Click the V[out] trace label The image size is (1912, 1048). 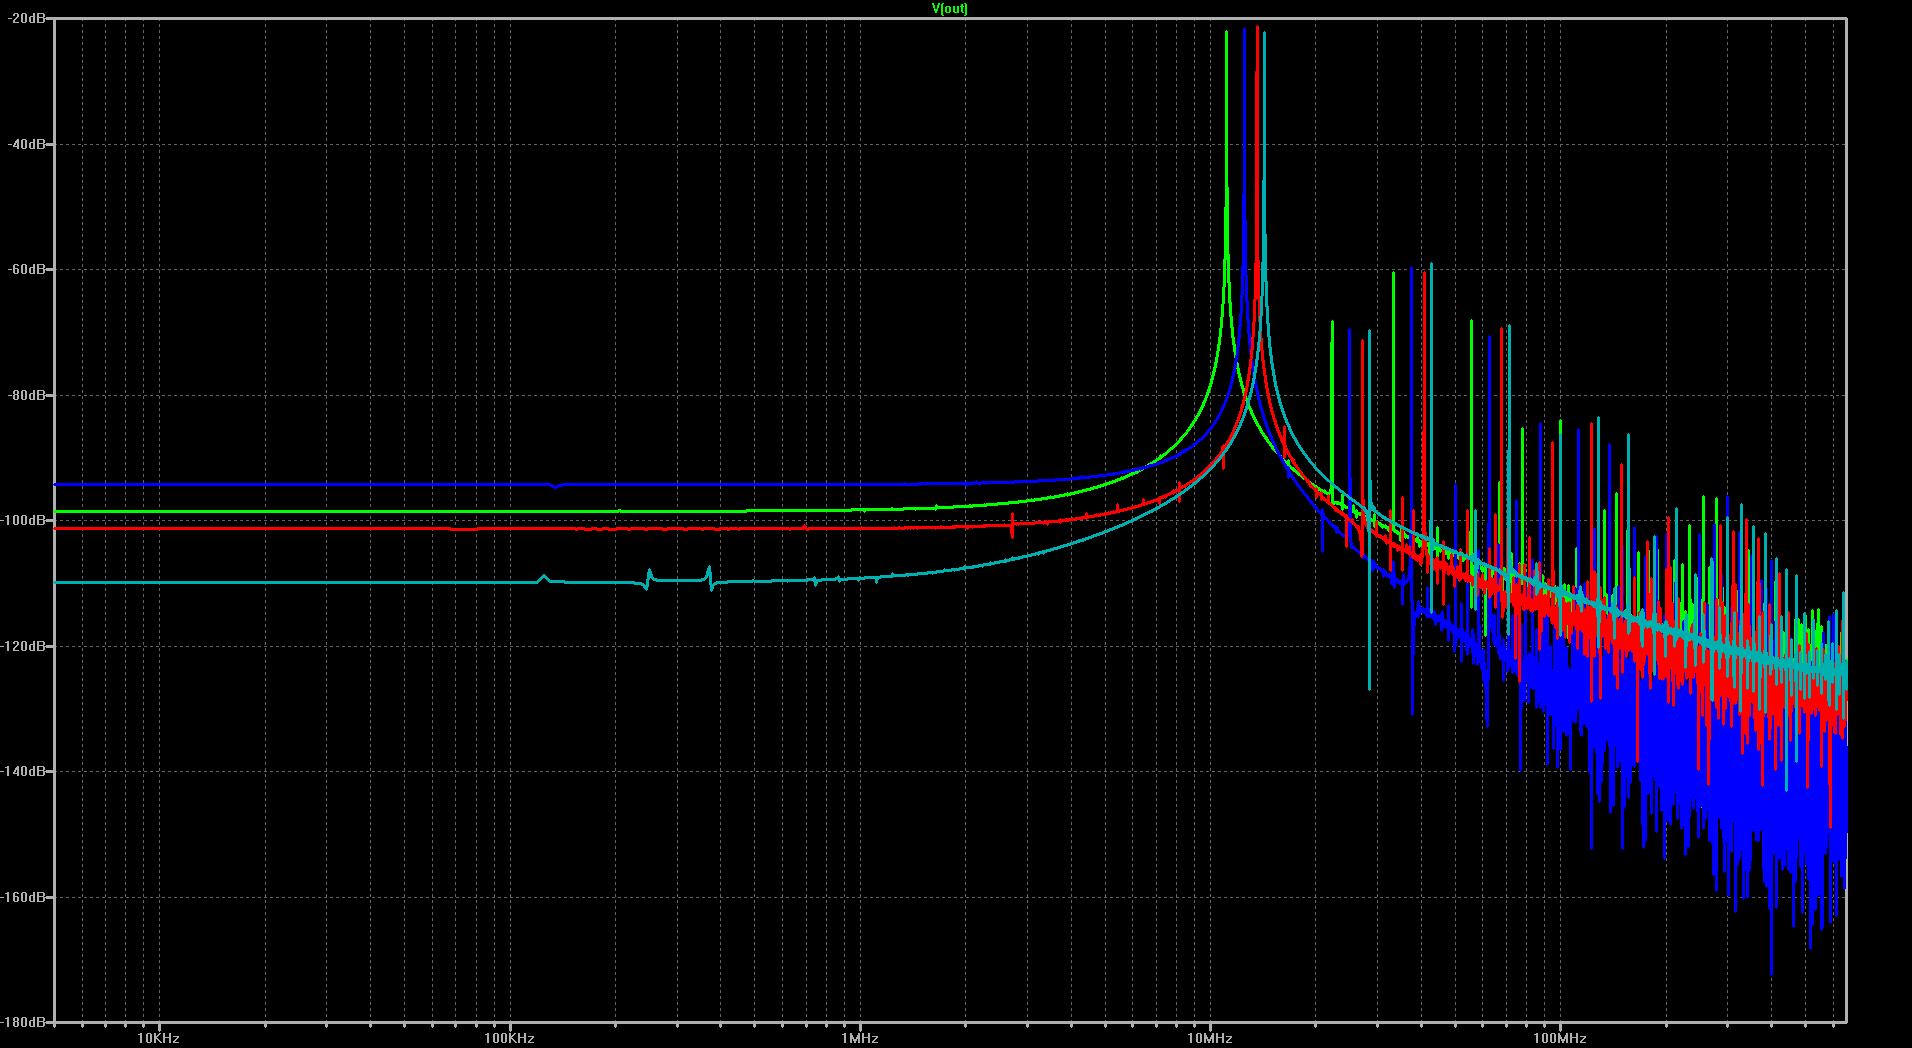click(949, 9)
